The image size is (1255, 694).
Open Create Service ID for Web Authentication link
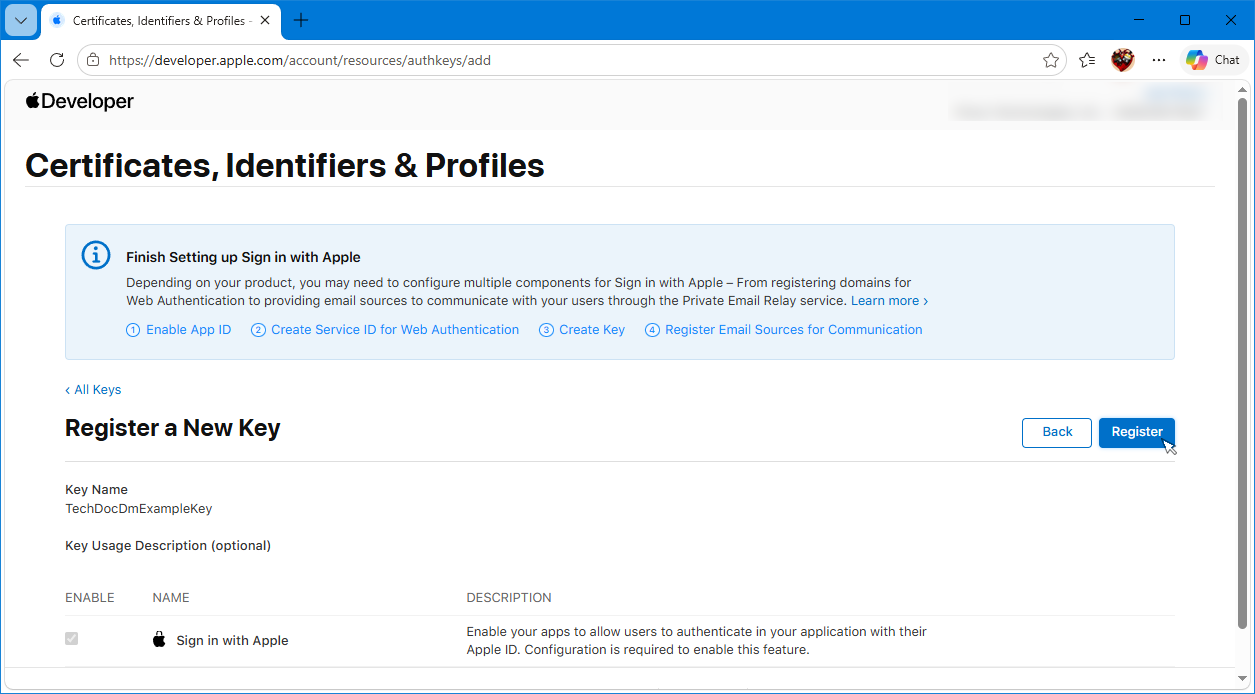[385, 330]
